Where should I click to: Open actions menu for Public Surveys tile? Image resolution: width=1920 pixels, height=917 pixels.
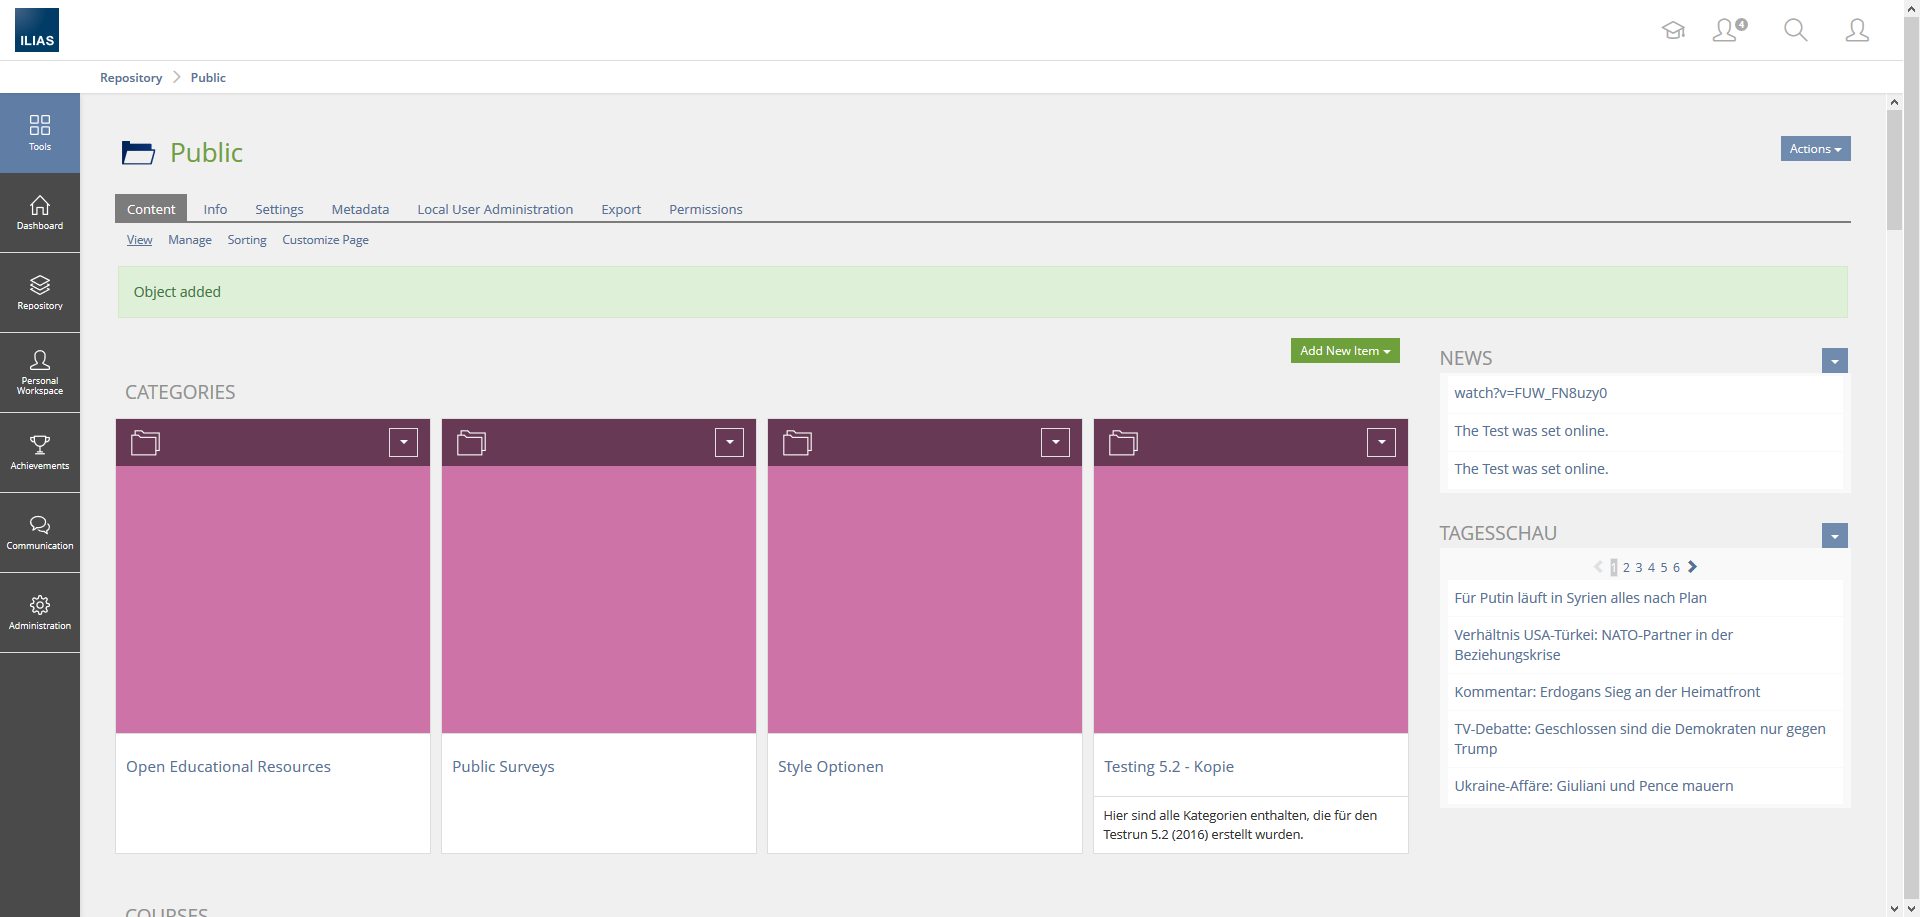pos(729,442)
